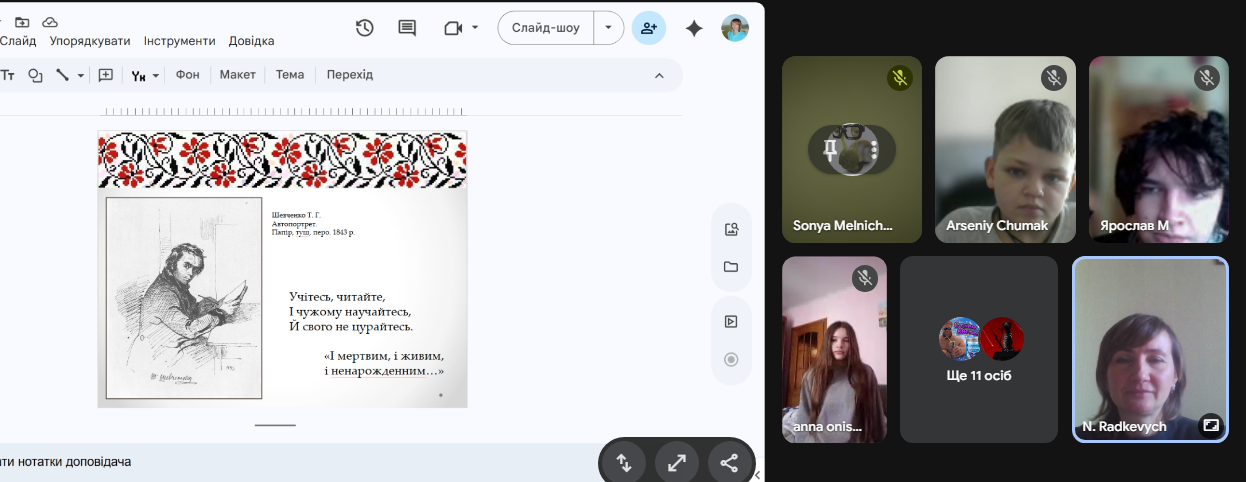Click the share overlay button
The image size is (1246, 482).
729,463
